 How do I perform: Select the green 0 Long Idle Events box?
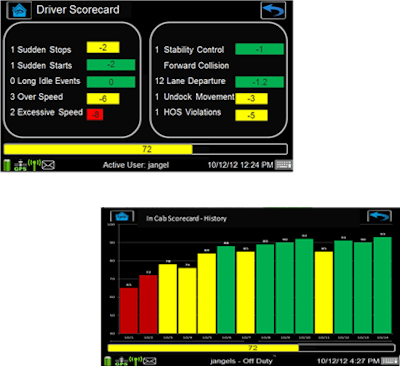pos(111,82)
